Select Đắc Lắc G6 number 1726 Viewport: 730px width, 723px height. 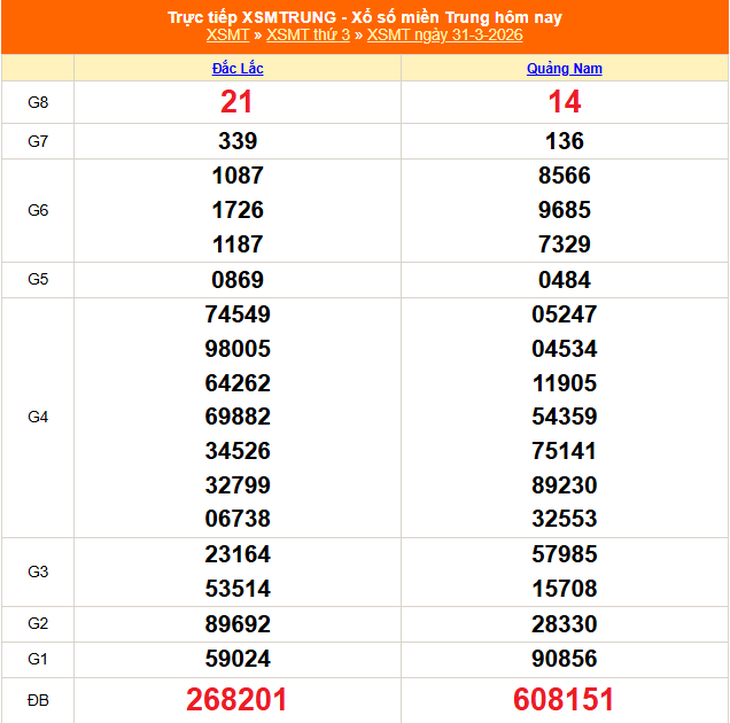237,210
